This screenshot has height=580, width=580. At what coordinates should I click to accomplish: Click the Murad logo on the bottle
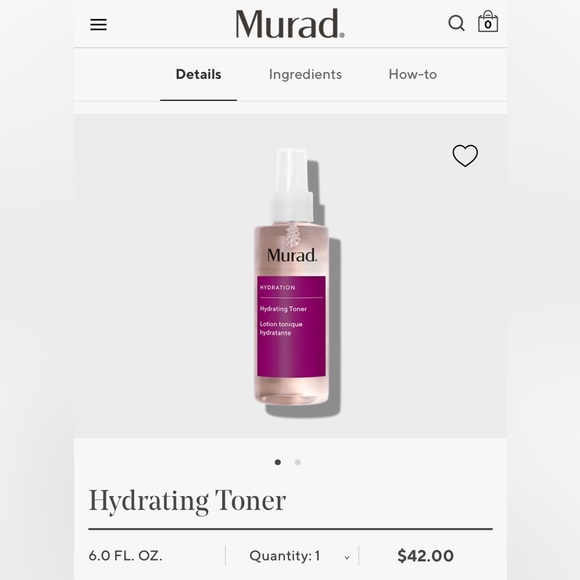click(292, 255)
